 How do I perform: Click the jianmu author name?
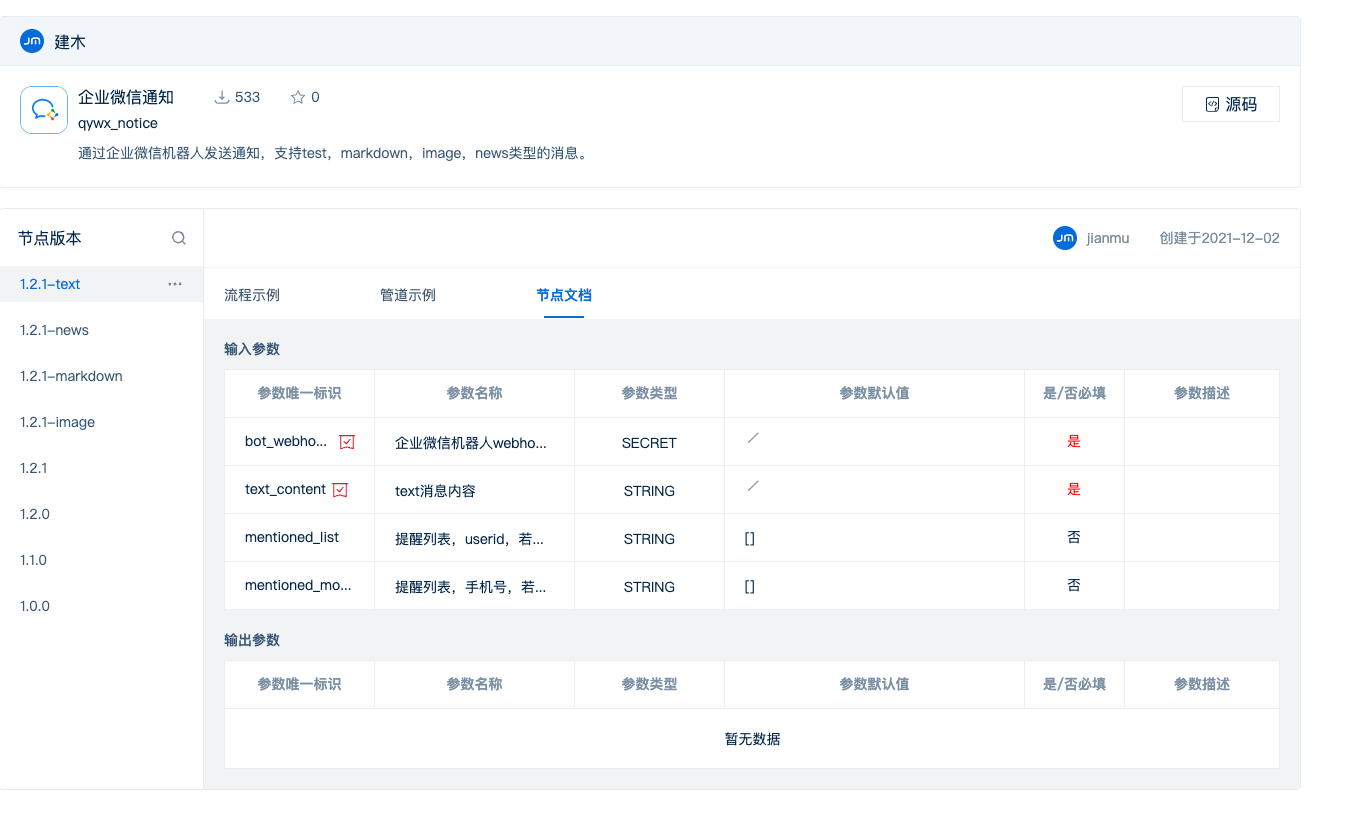pos(1108,238)
